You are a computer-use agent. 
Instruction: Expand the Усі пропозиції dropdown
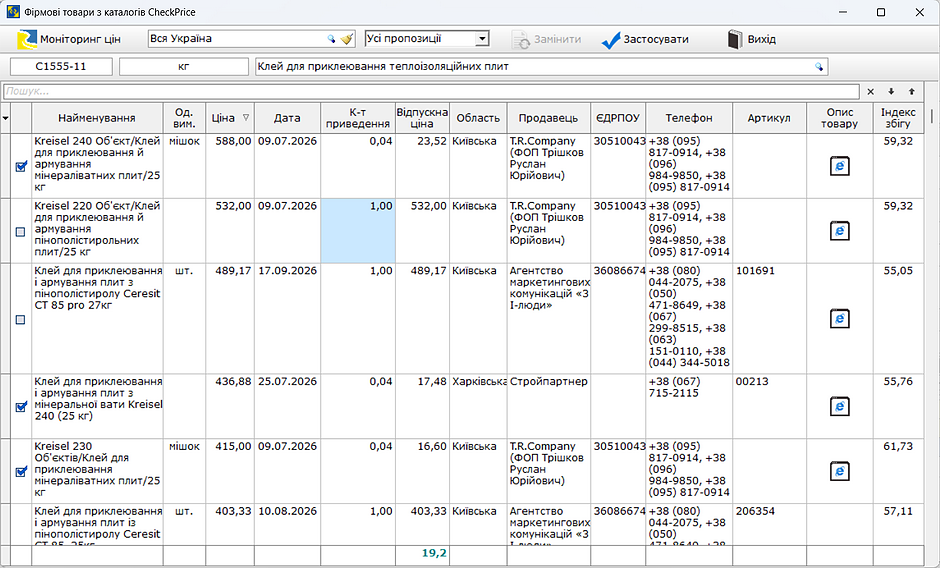481,39
